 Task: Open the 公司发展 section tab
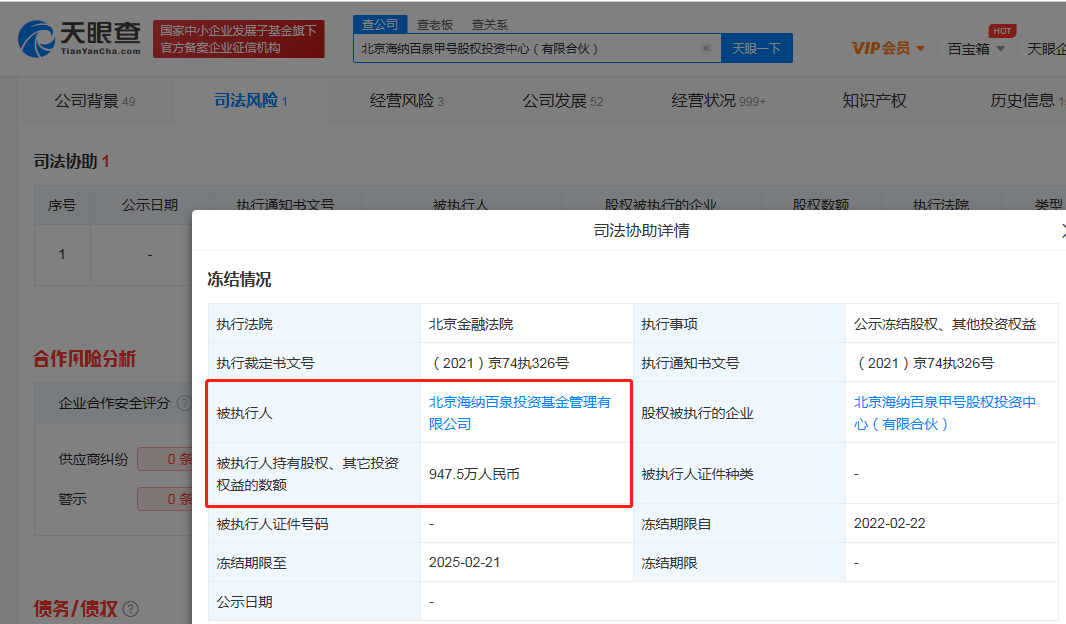click(x=563, y=101)
